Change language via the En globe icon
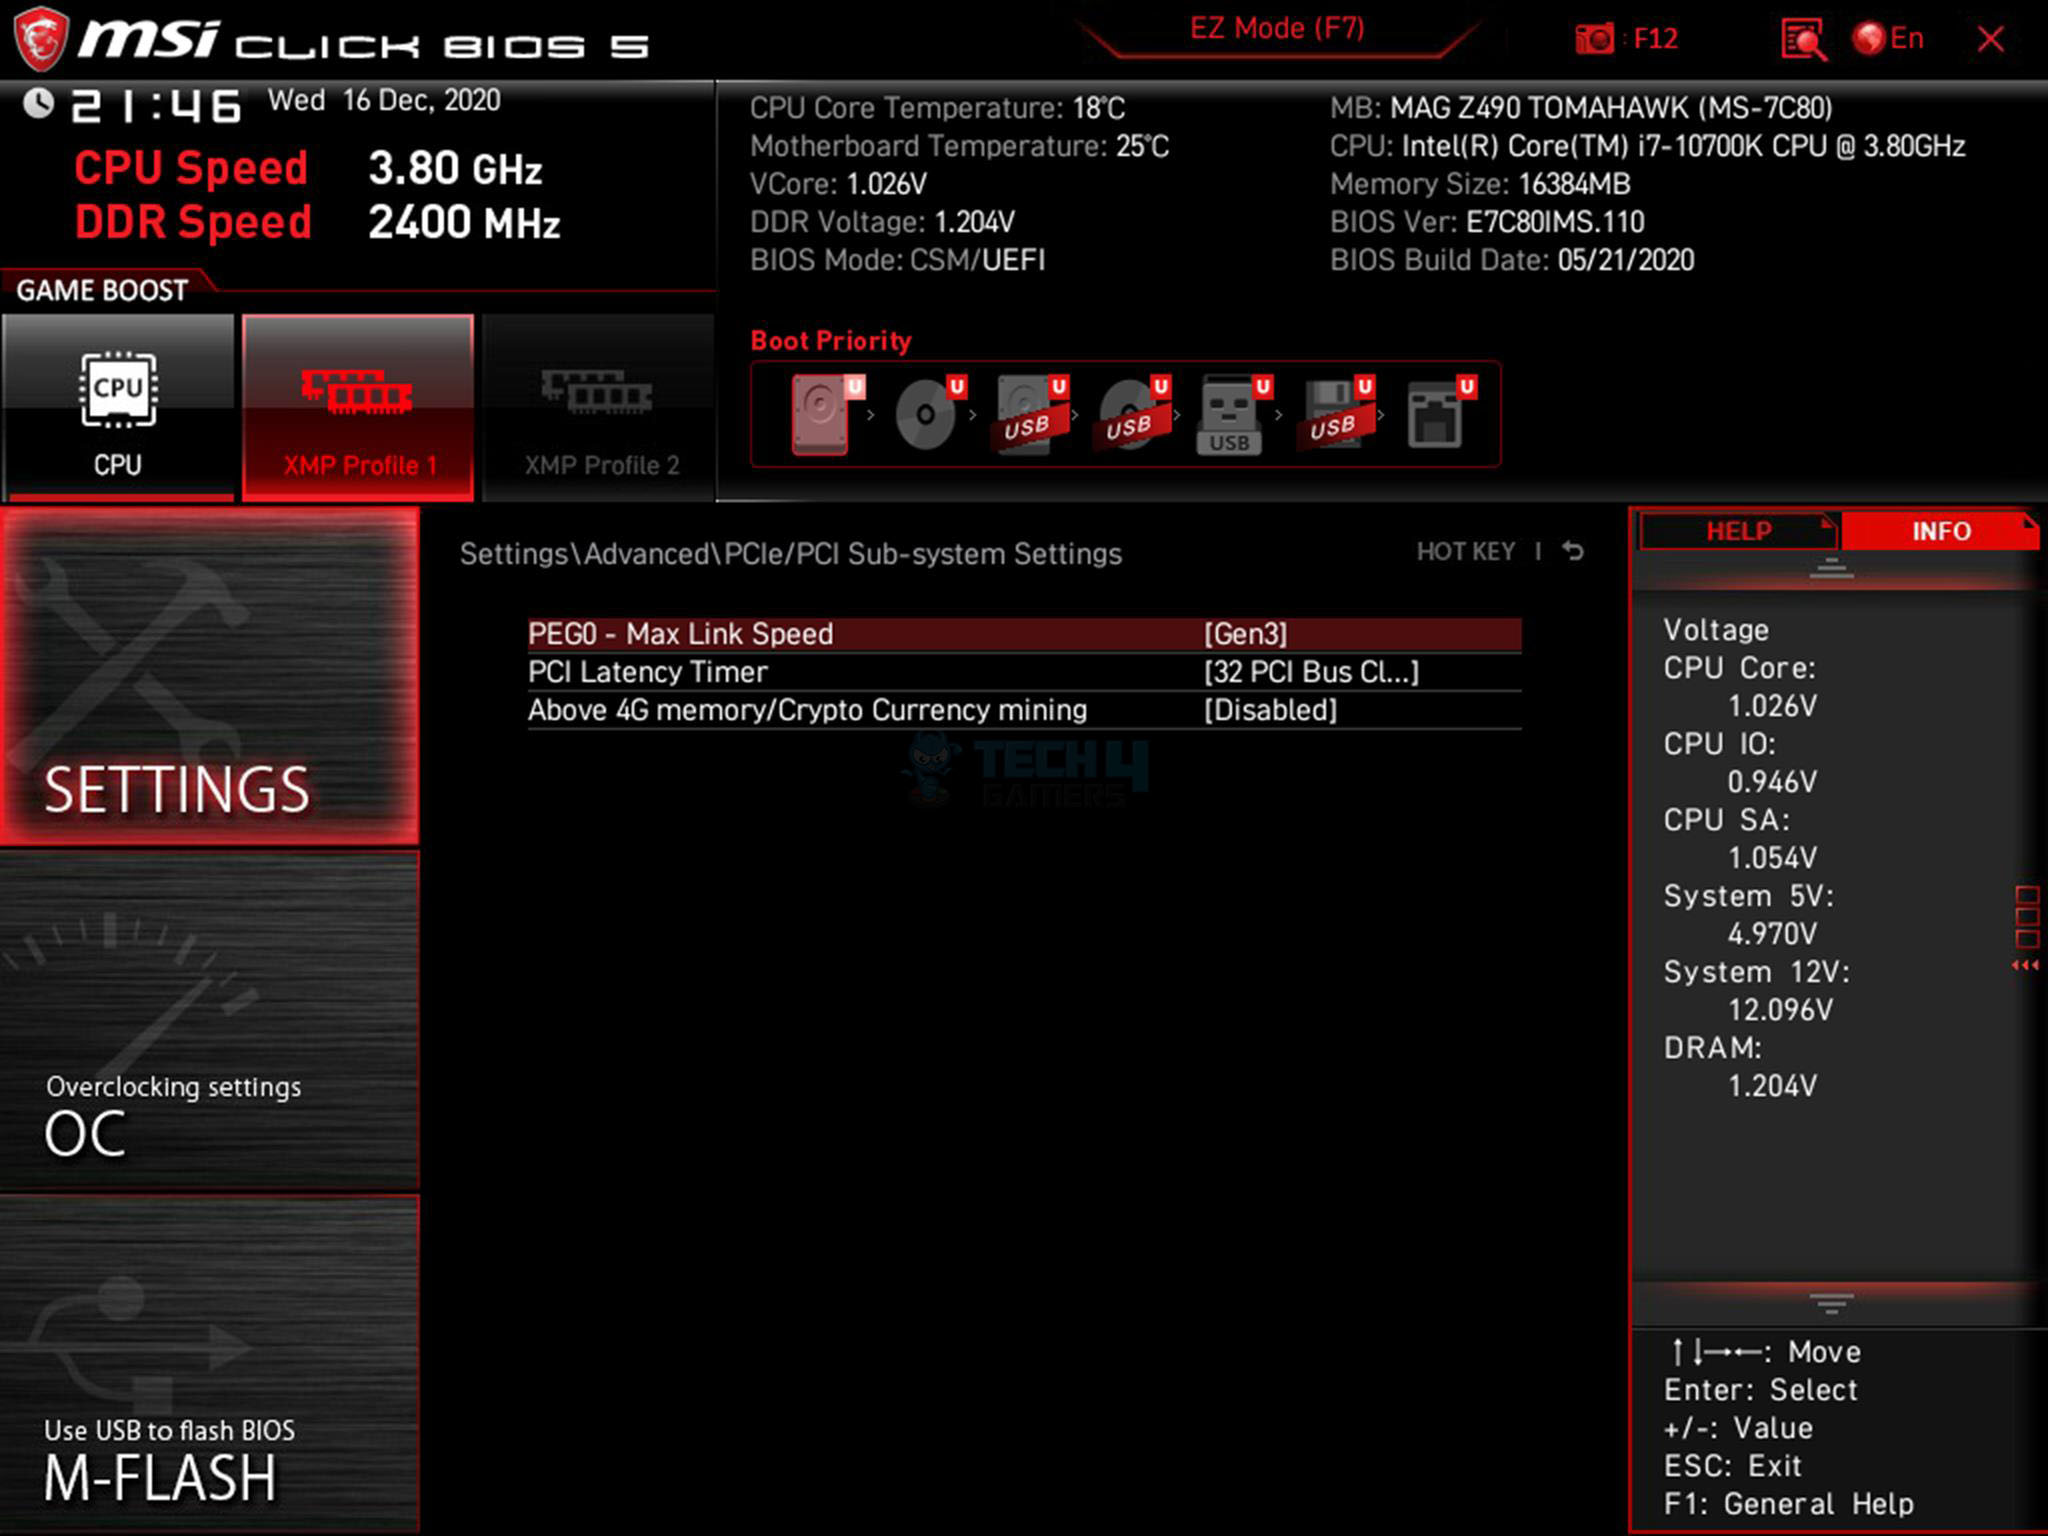The height and width of the screenshot is (1536, 2048). [x=1887, y=38]
